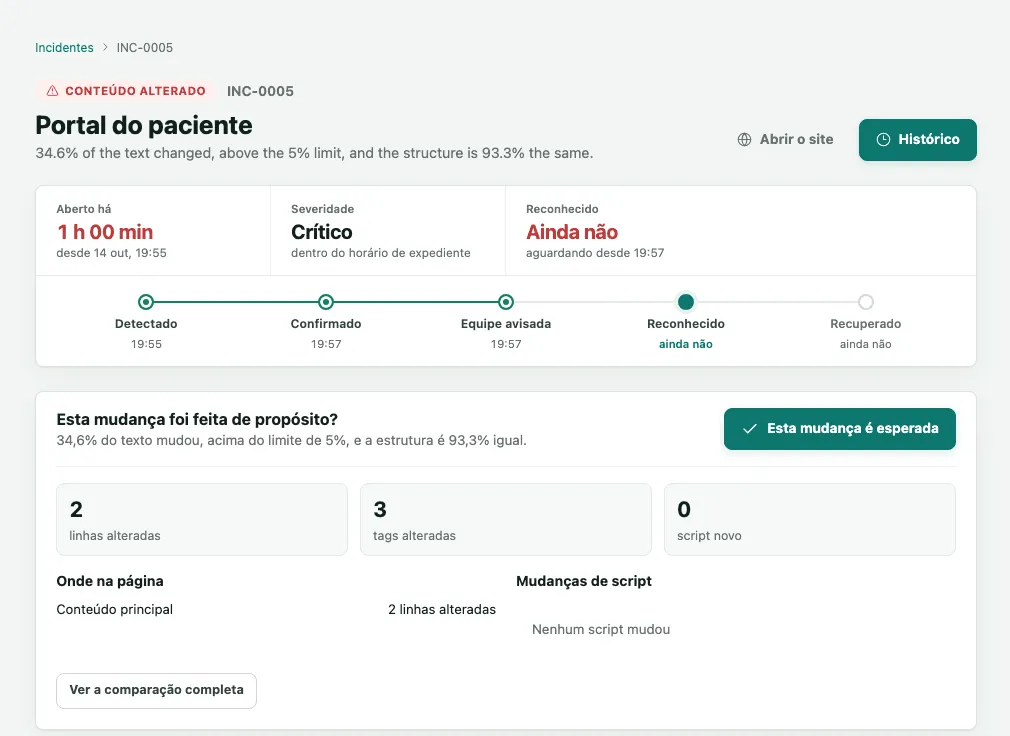The width and height of the screenshot is (1010, 736).
Task: Click the Esta mudança foi feita de propósito? heading
Action: (197, 419)
